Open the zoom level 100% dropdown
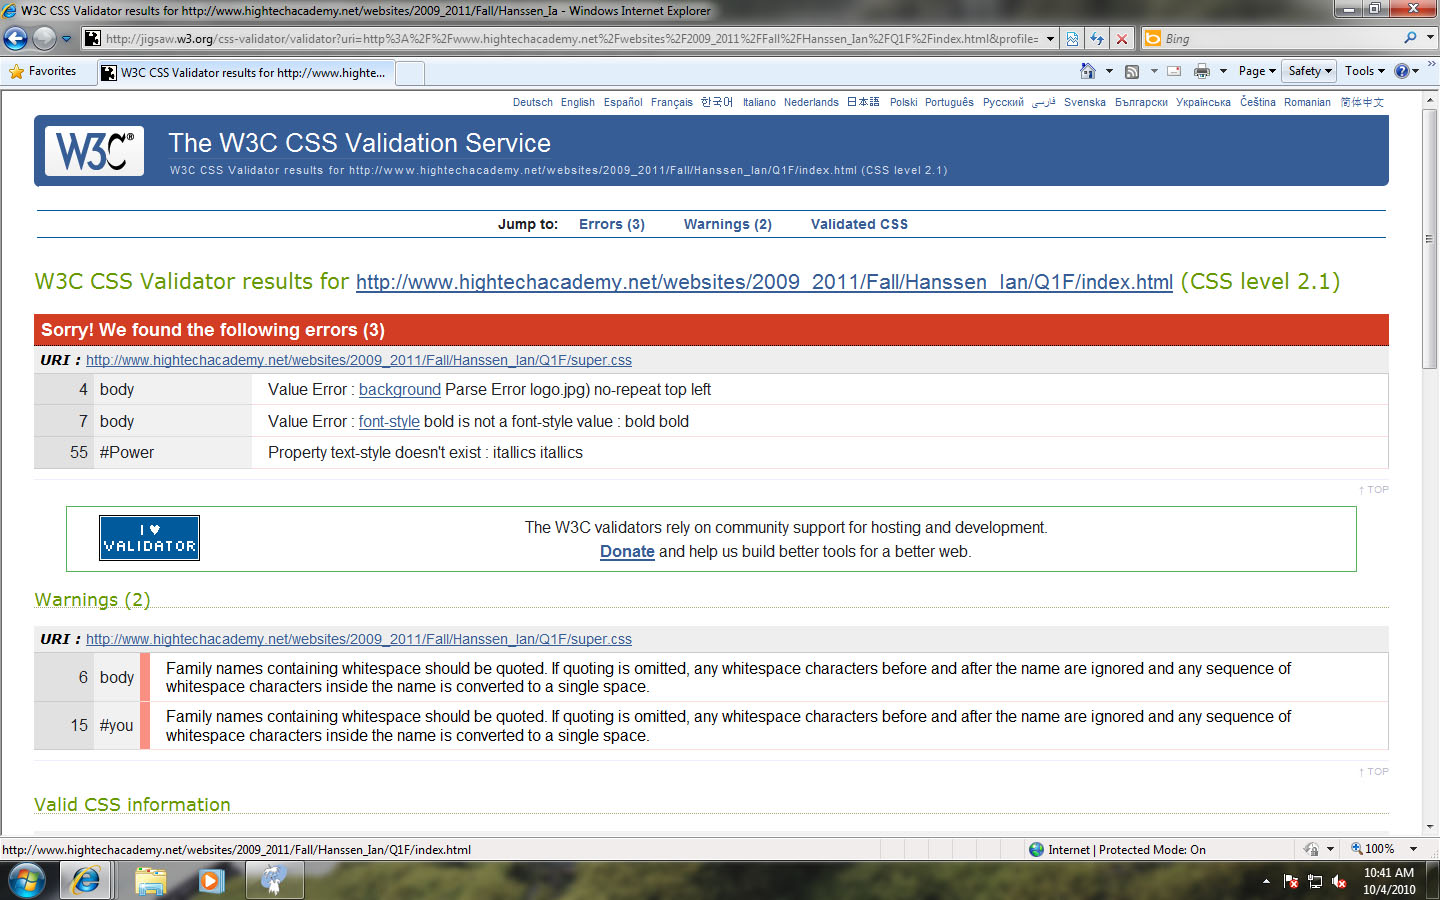This screenshot has width=1440, height=900. point(1384,849)
